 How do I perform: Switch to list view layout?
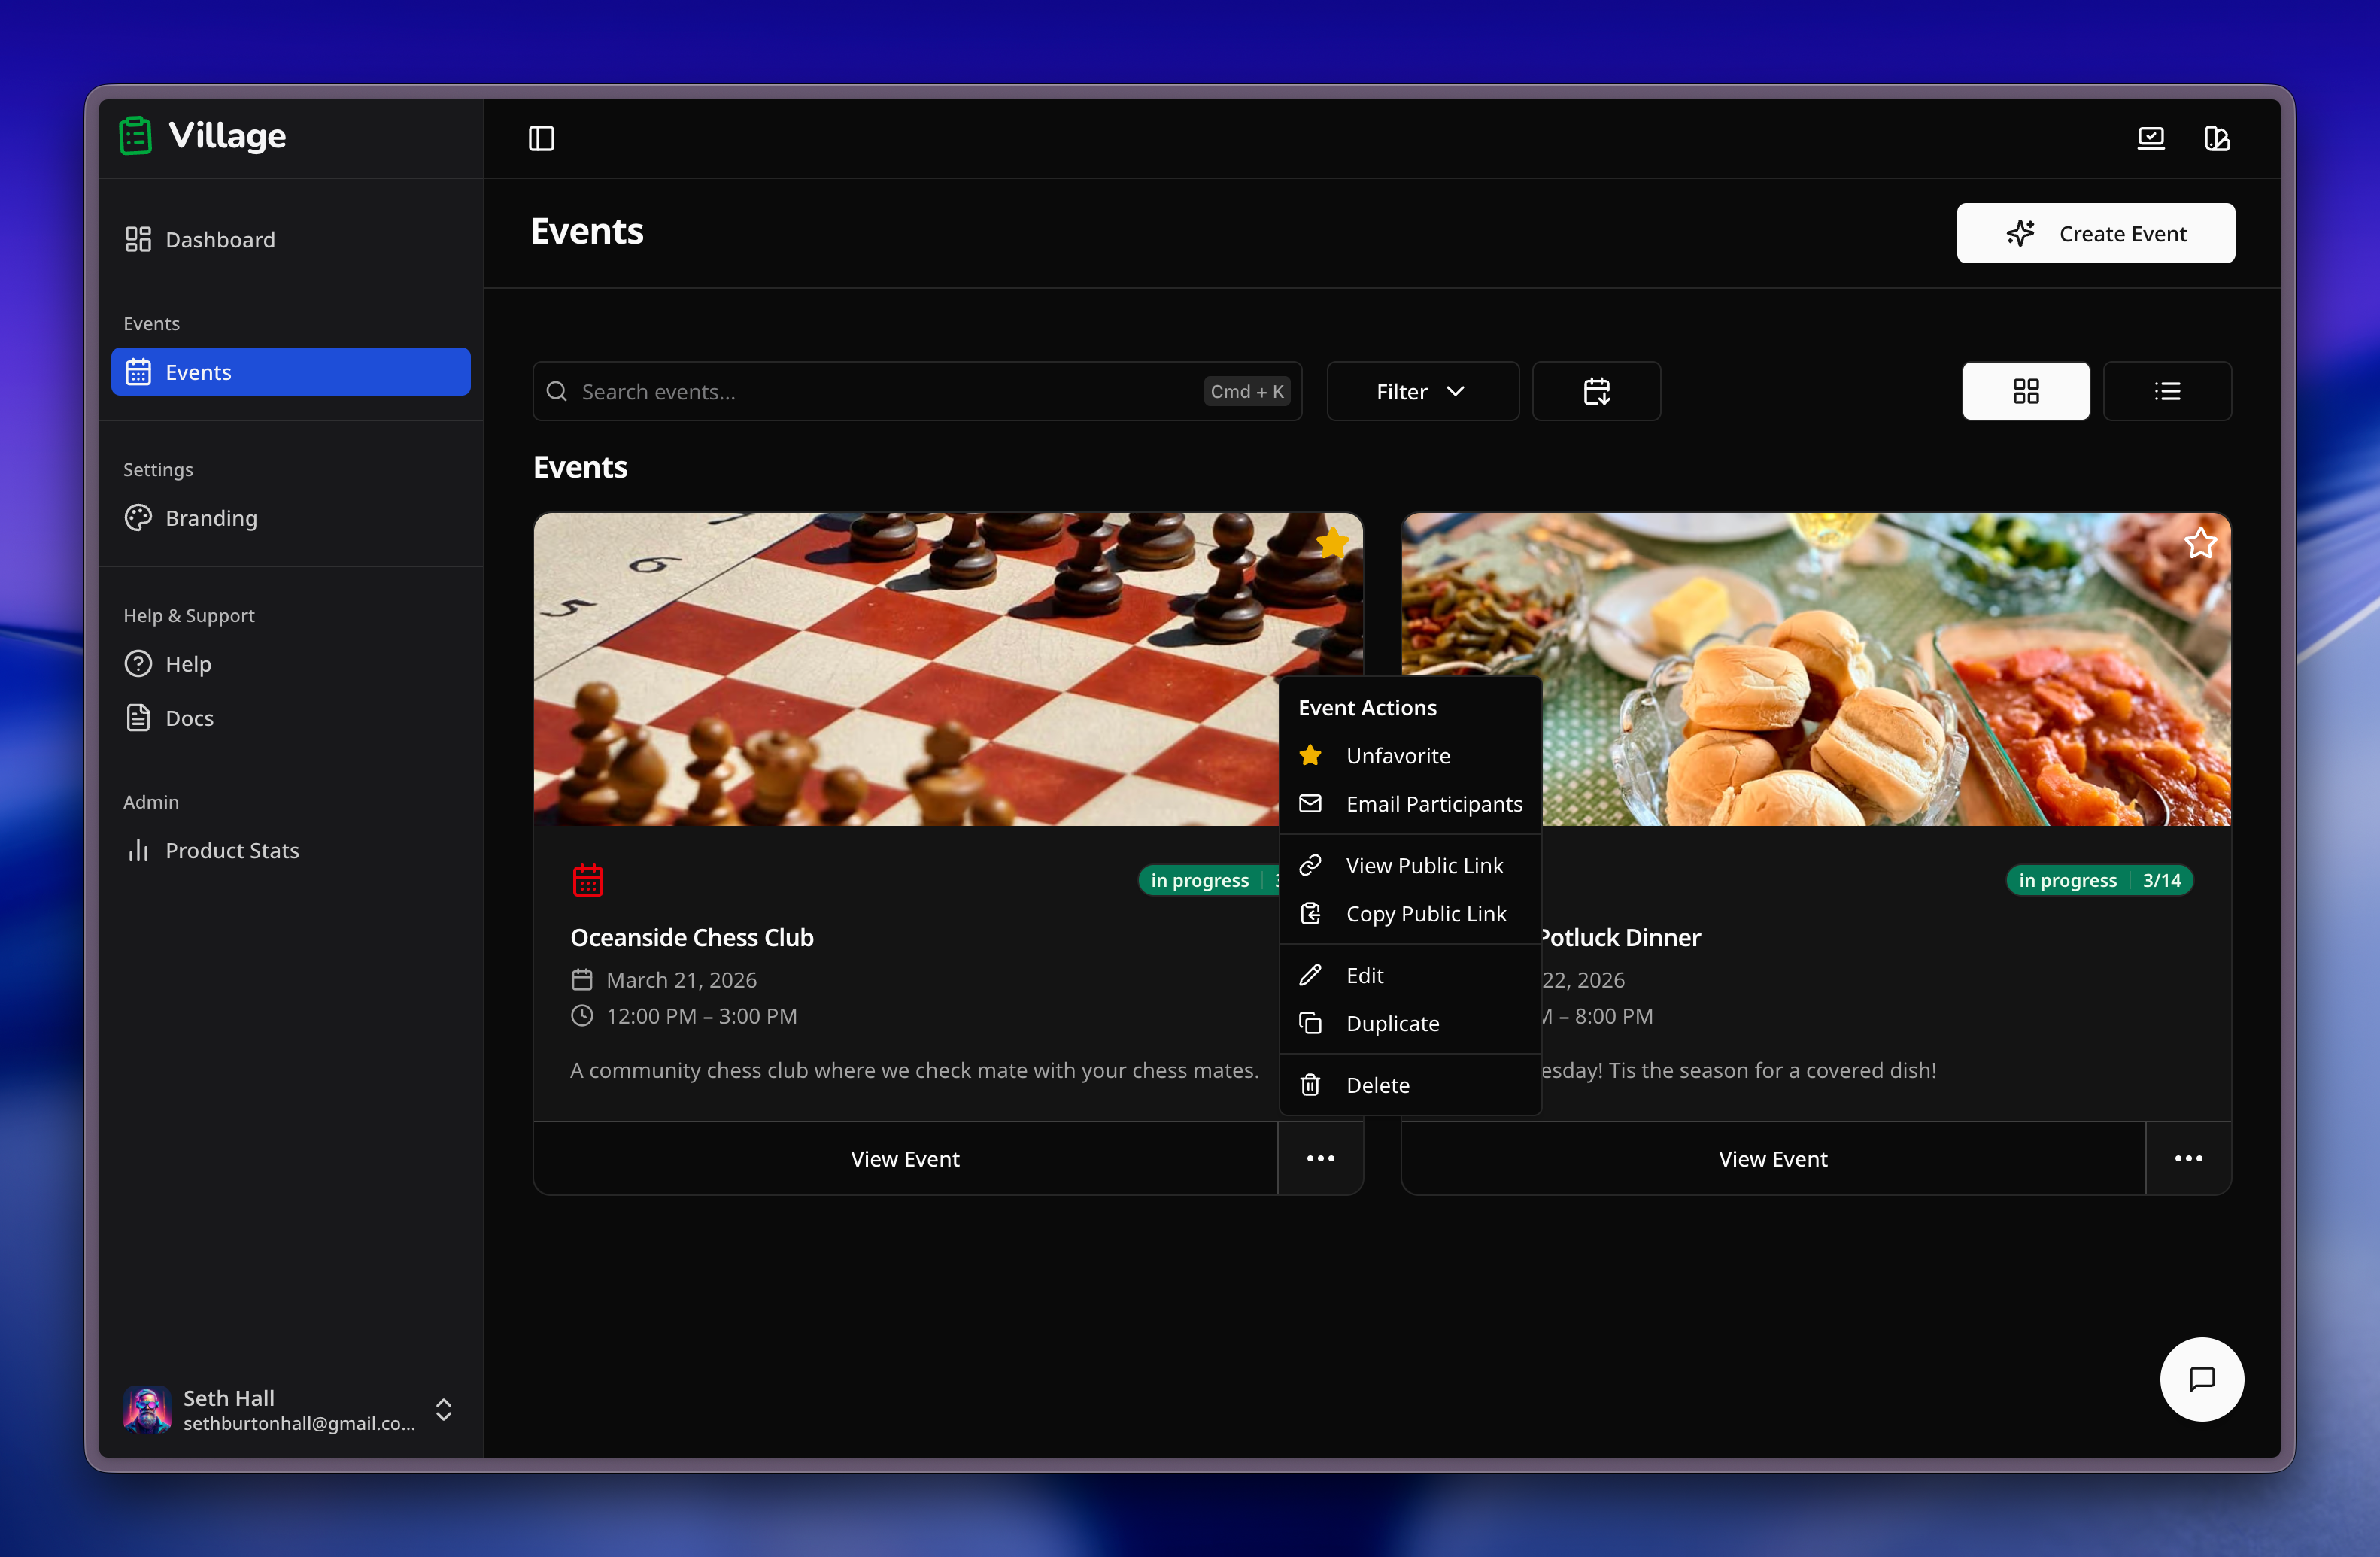(2167, 391)
